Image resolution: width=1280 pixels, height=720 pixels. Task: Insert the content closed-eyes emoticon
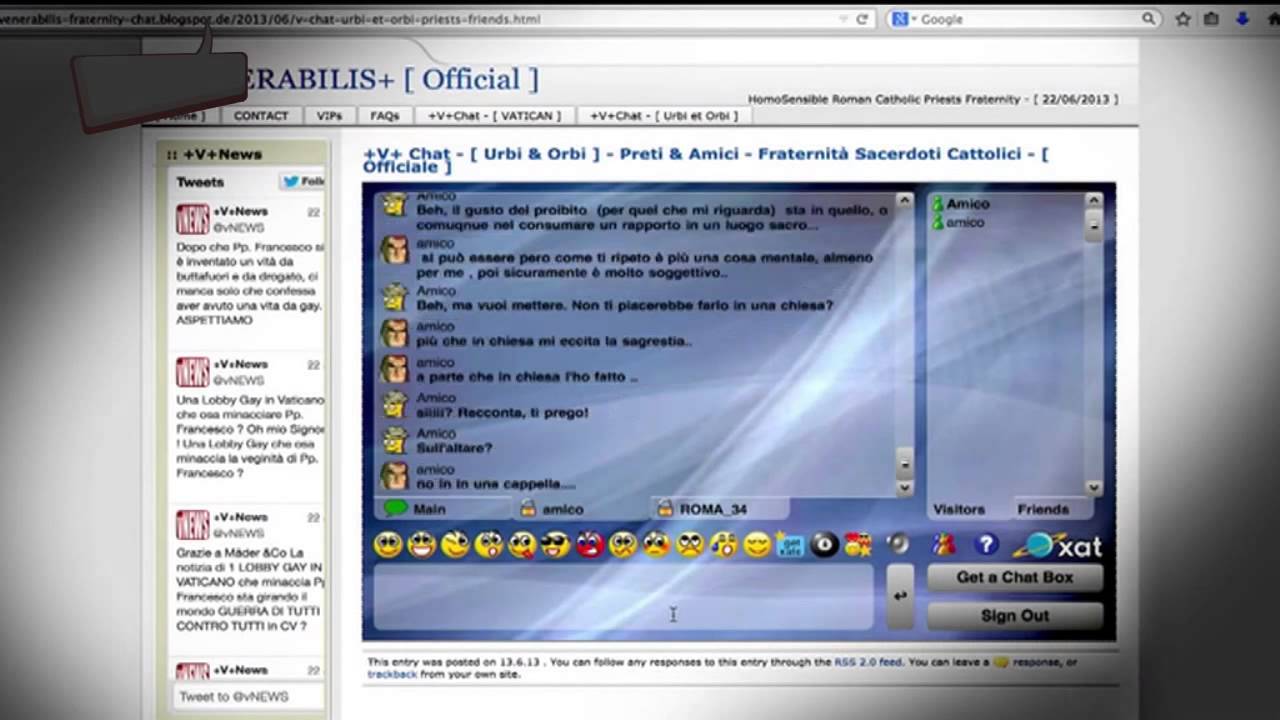click(758, 544)
